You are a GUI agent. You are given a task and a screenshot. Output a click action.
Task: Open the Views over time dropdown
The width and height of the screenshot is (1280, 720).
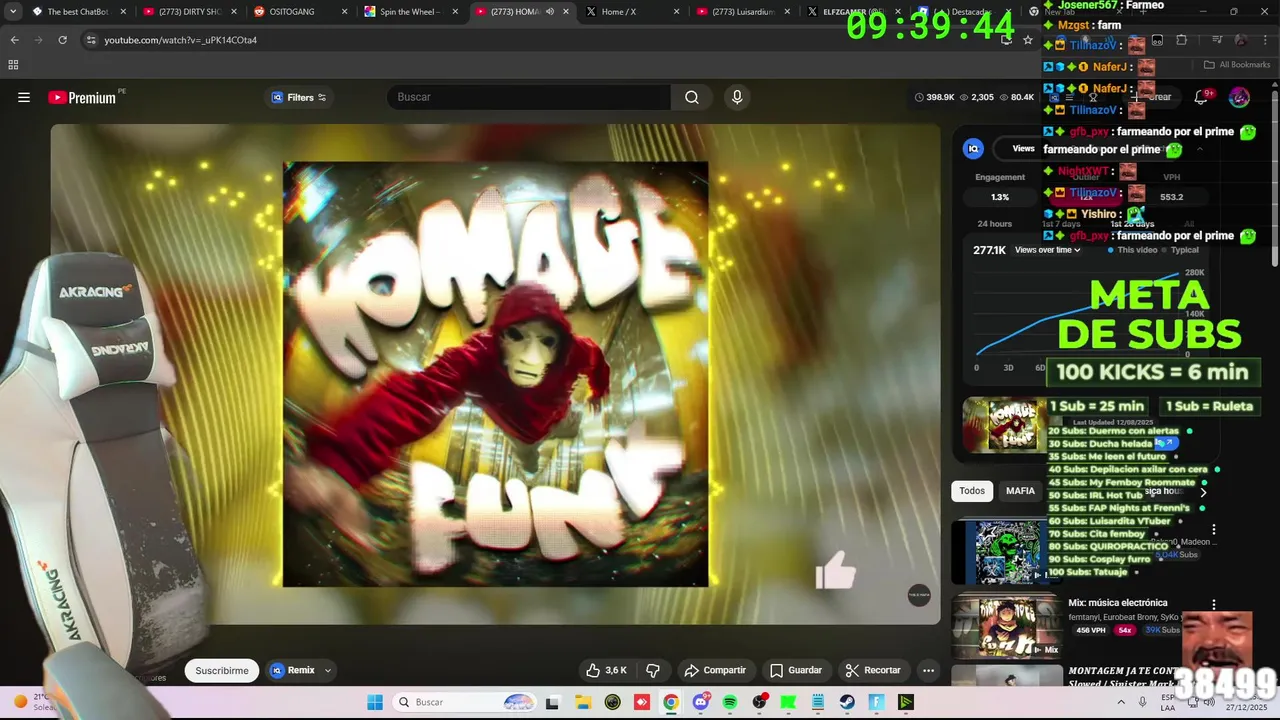[x=1047, y=250]
